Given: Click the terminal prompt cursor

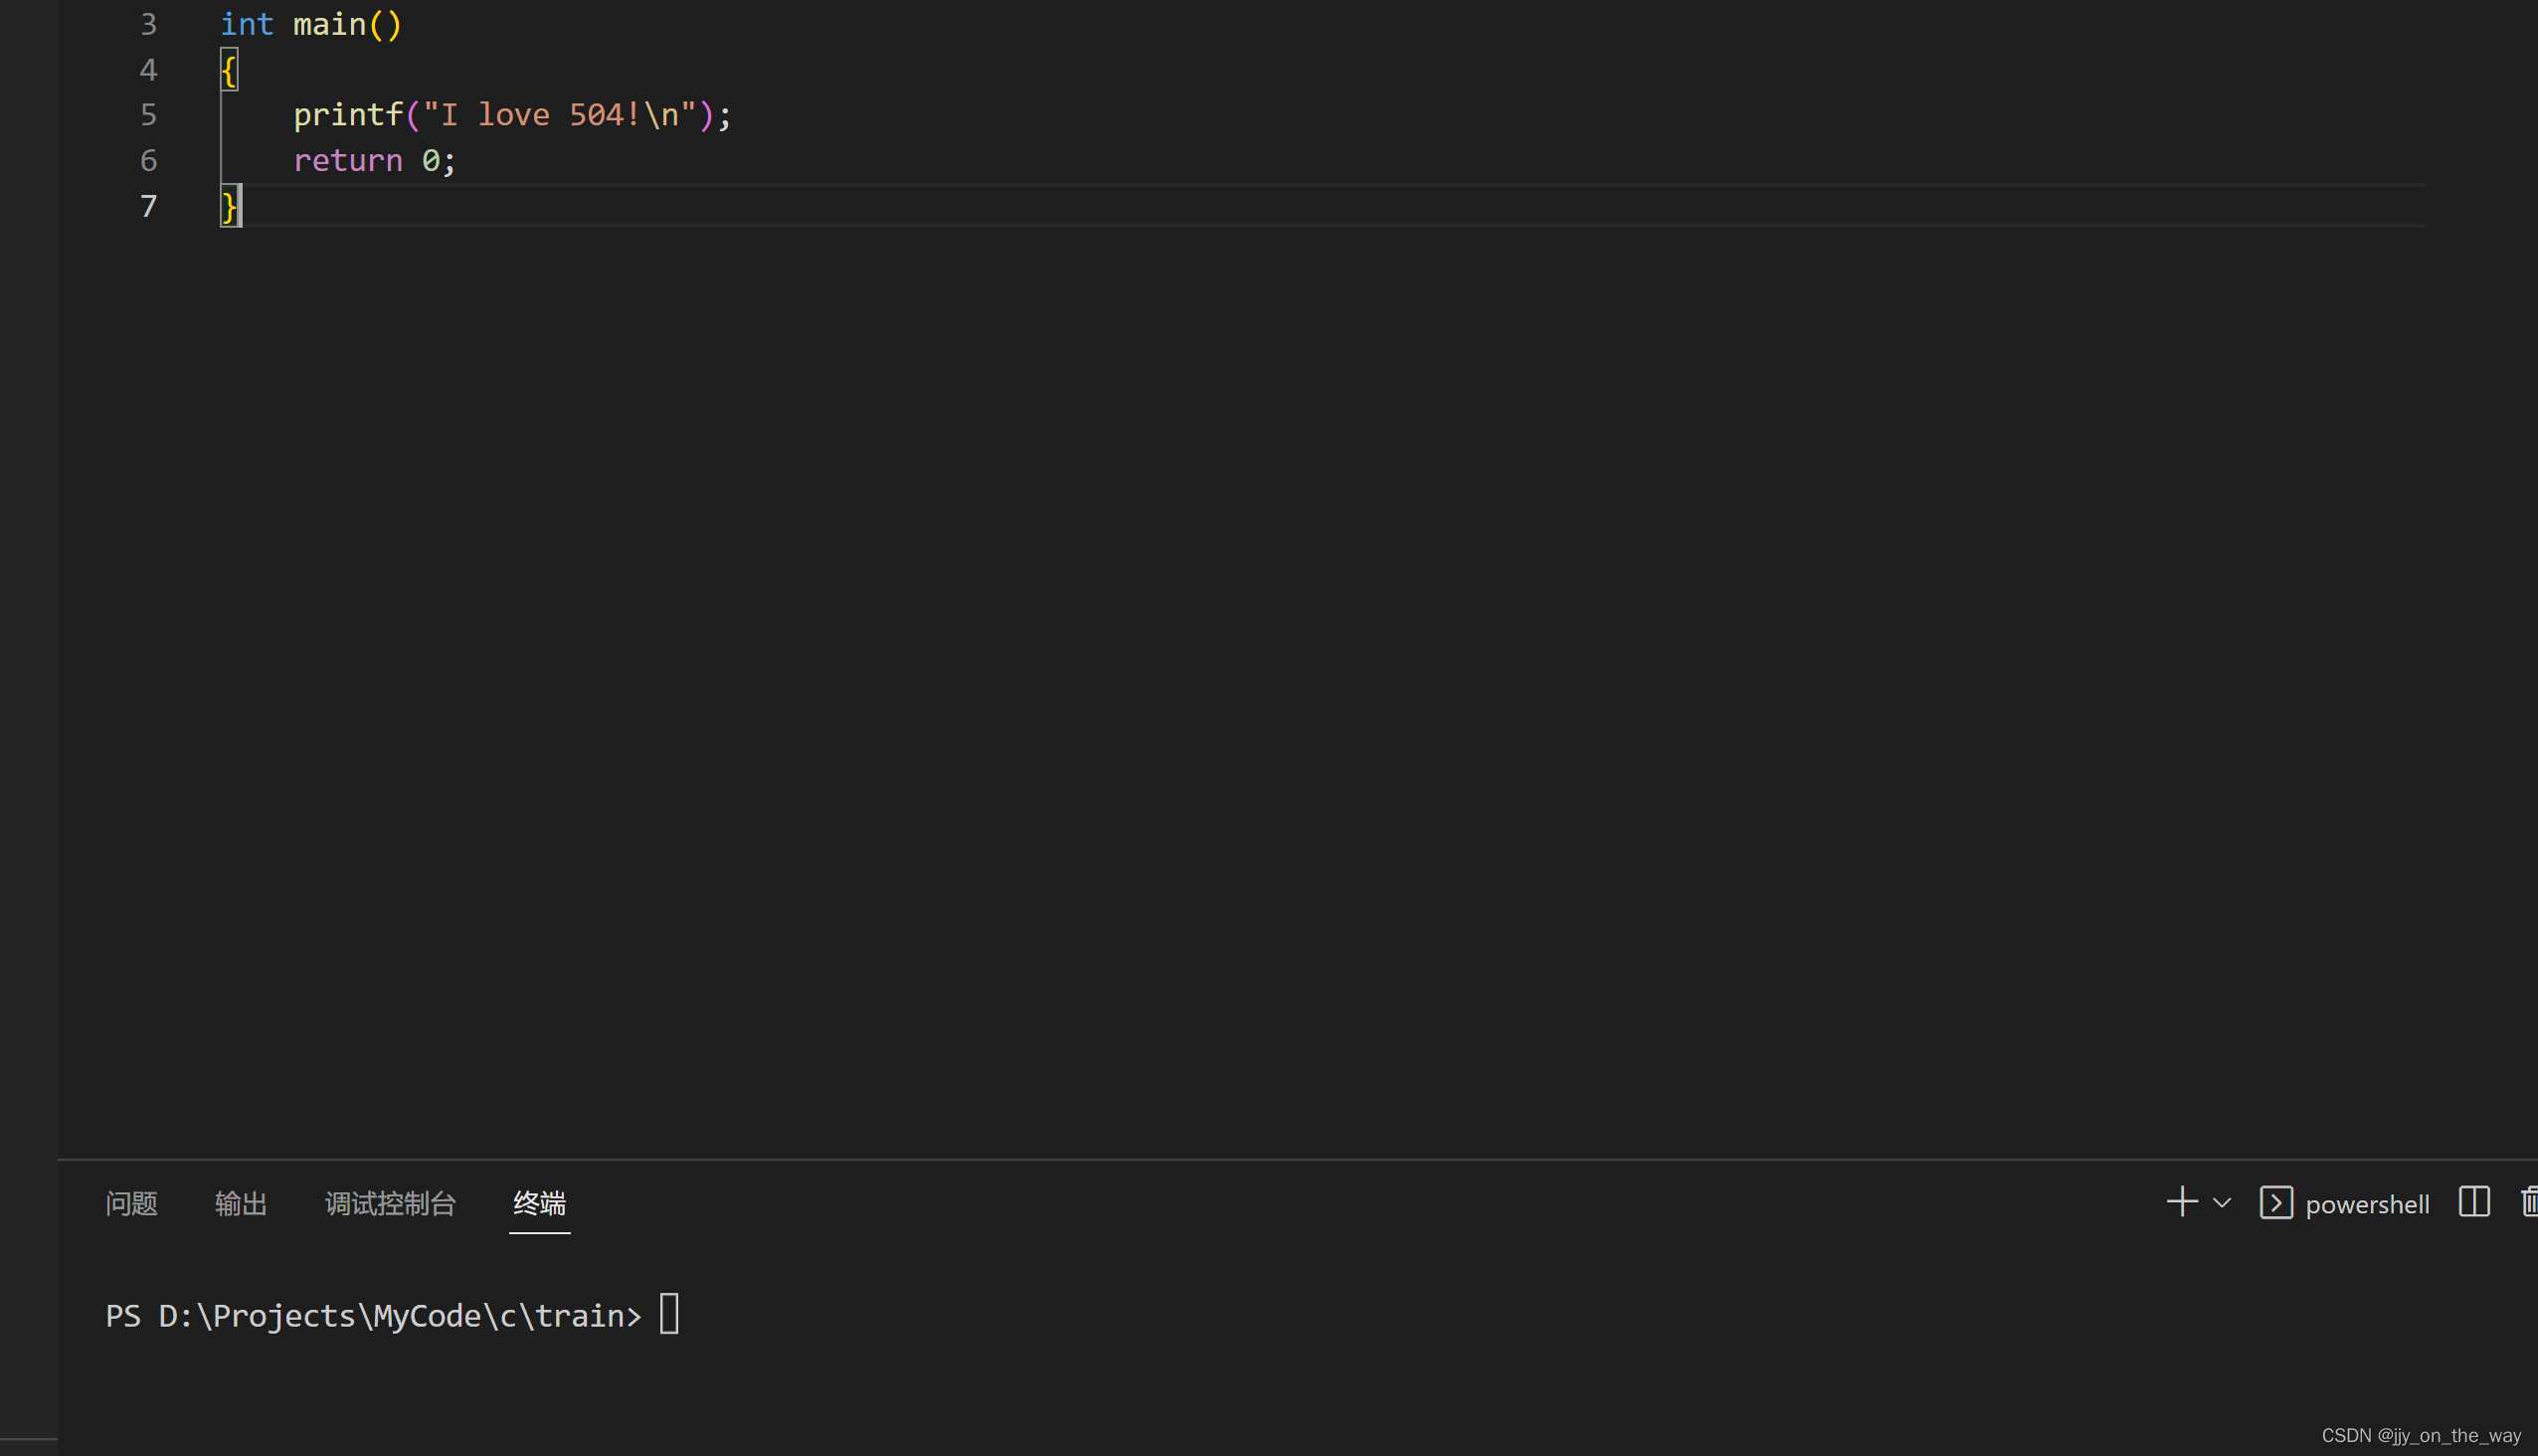Looking at the screenshot, I should coord(669,1314).
